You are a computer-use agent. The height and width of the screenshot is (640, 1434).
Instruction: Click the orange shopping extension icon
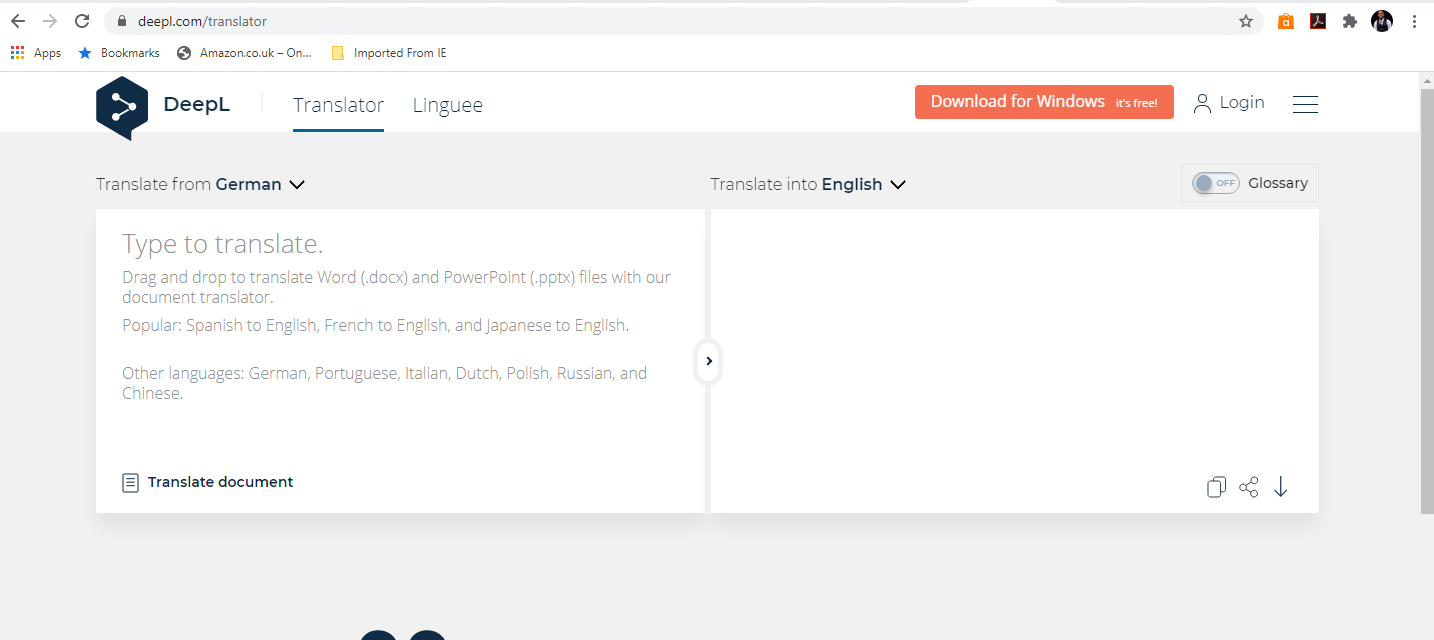point(1286,21)
